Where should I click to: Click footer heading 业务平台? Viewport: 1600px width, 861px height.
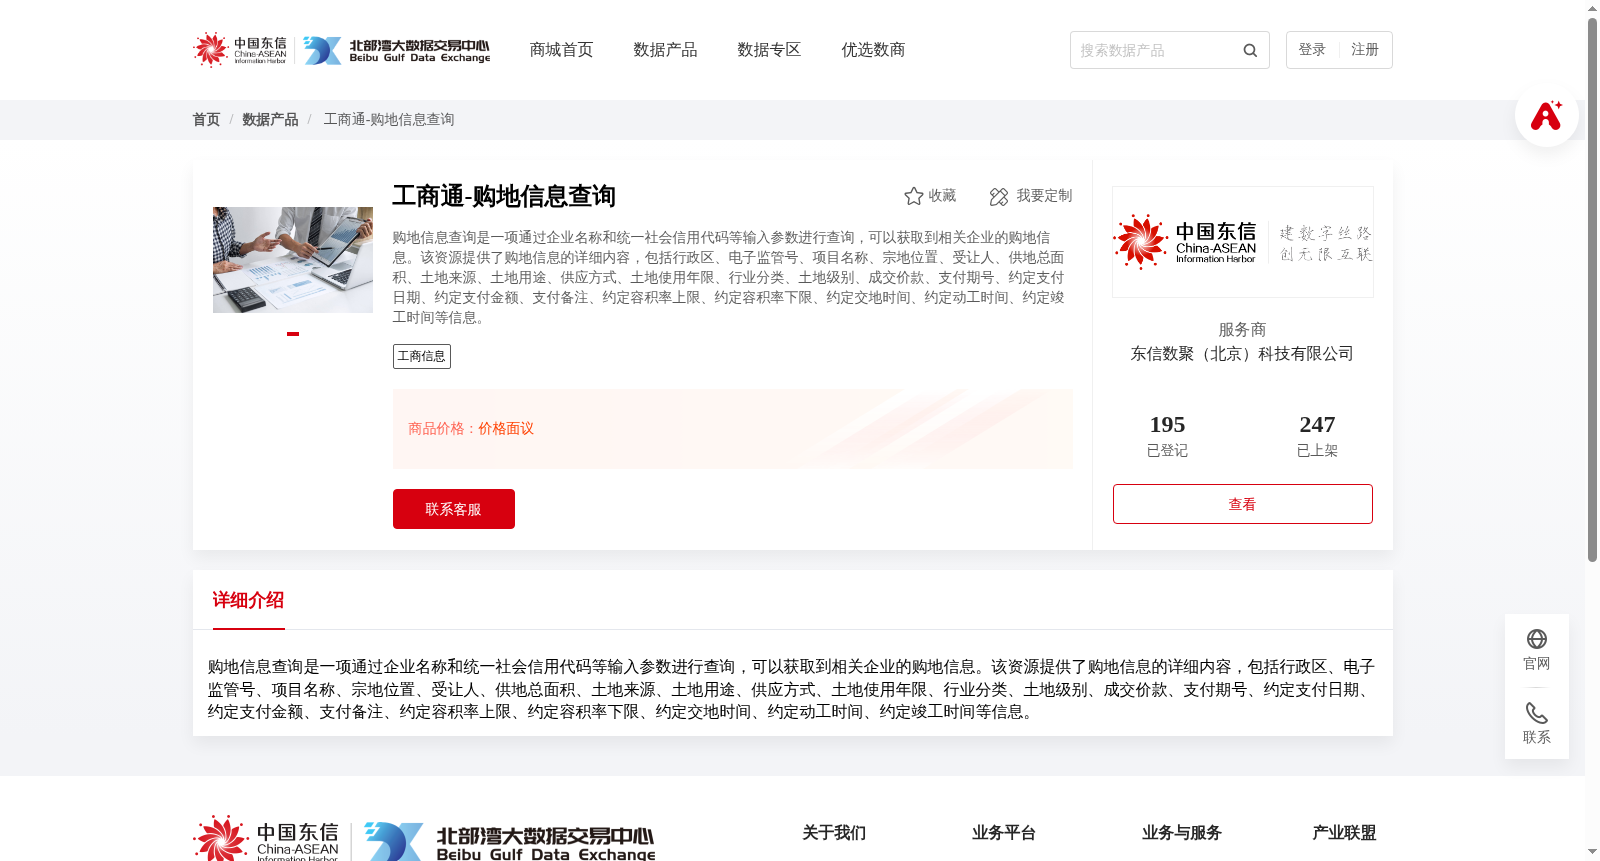[1004, 833]
